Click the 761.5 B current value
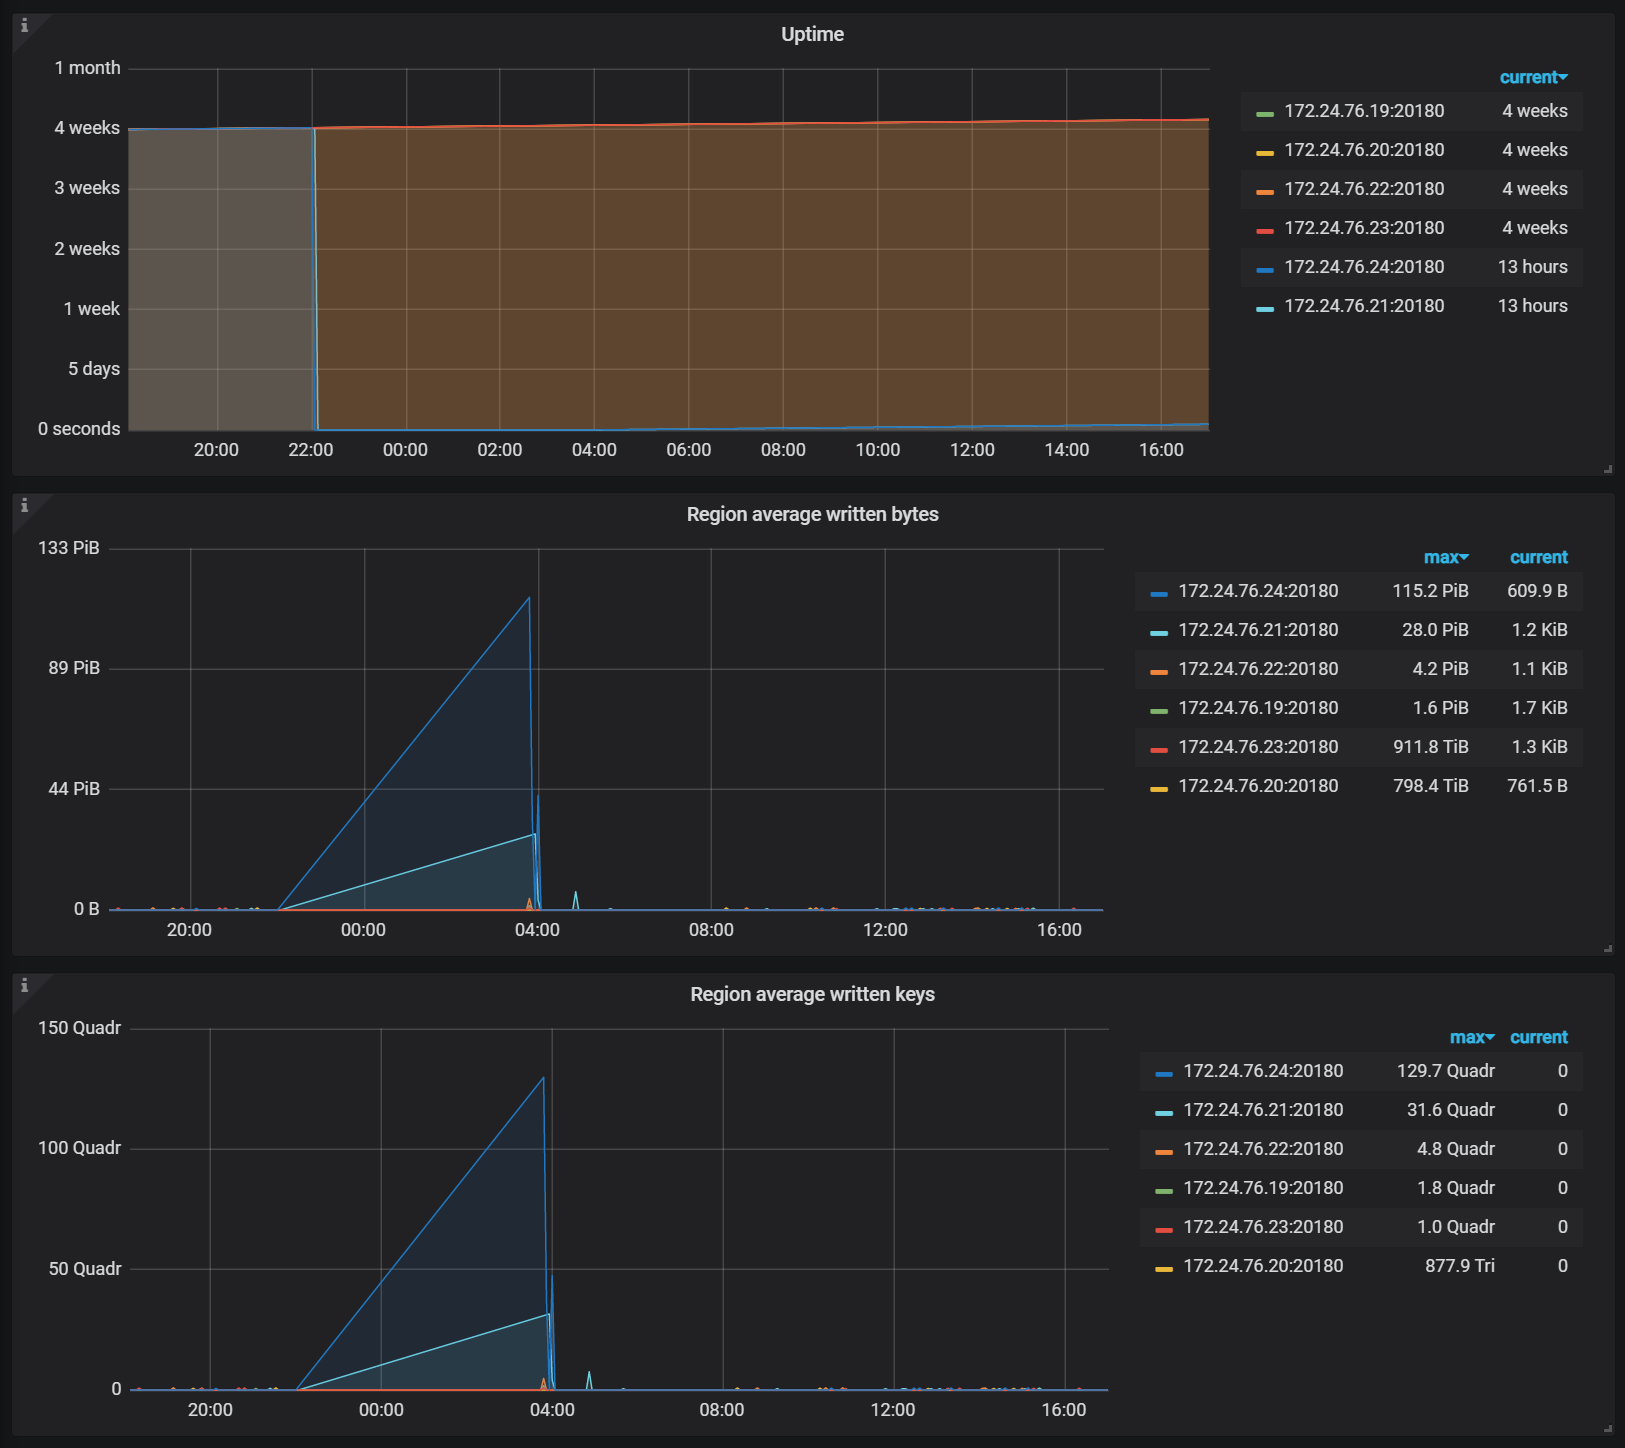 [1537, 786]
